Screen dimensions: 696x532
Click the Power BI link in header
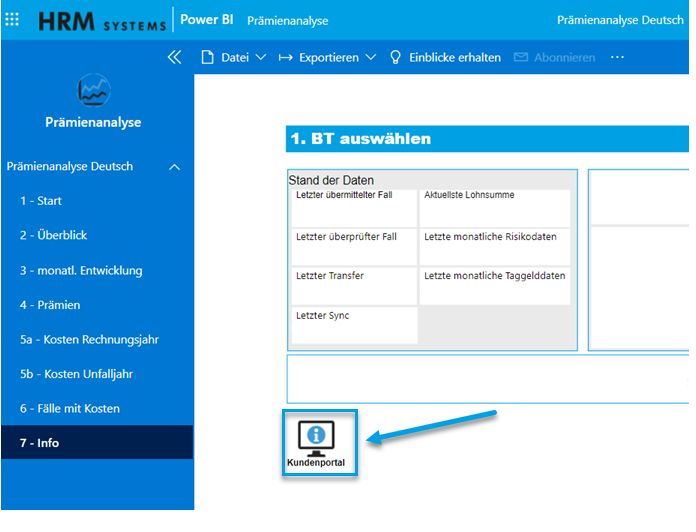pyautogui.click(x=206, y=20)
